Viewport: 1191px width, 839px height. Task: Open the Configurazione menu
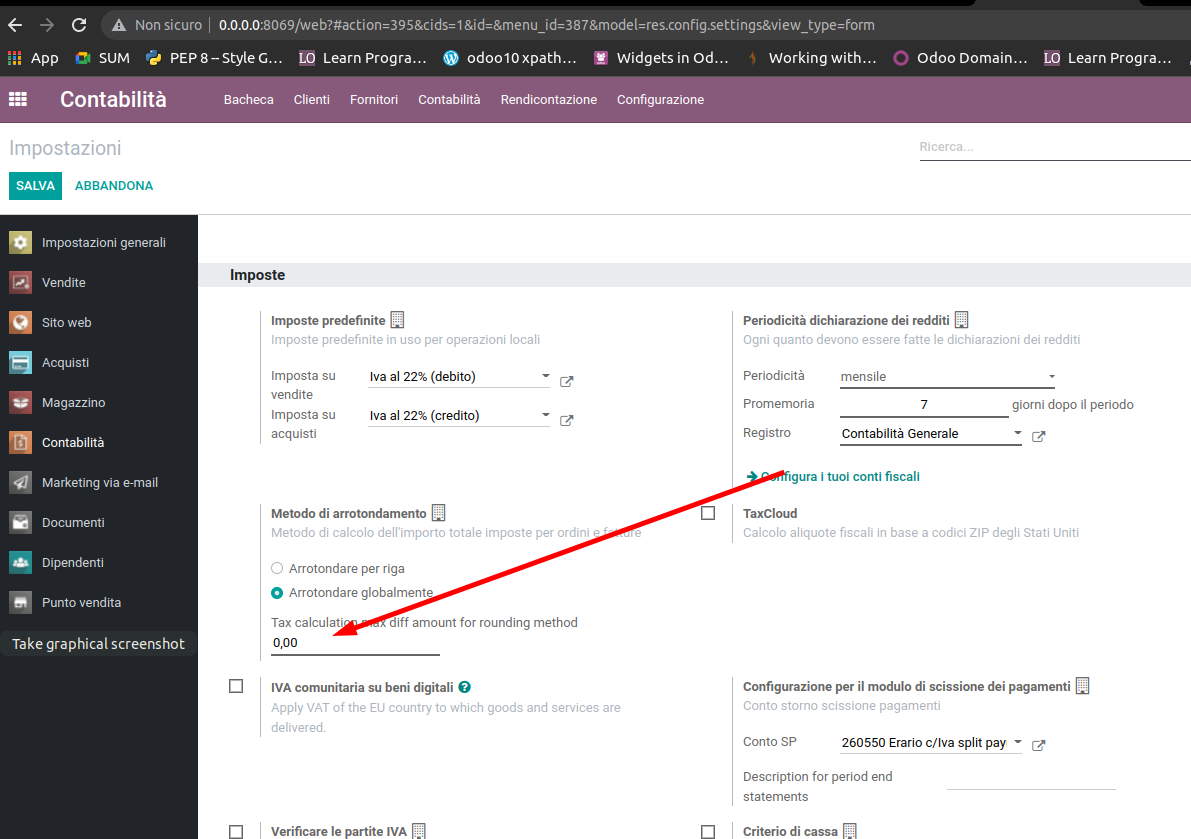click(x=660, y=99)
